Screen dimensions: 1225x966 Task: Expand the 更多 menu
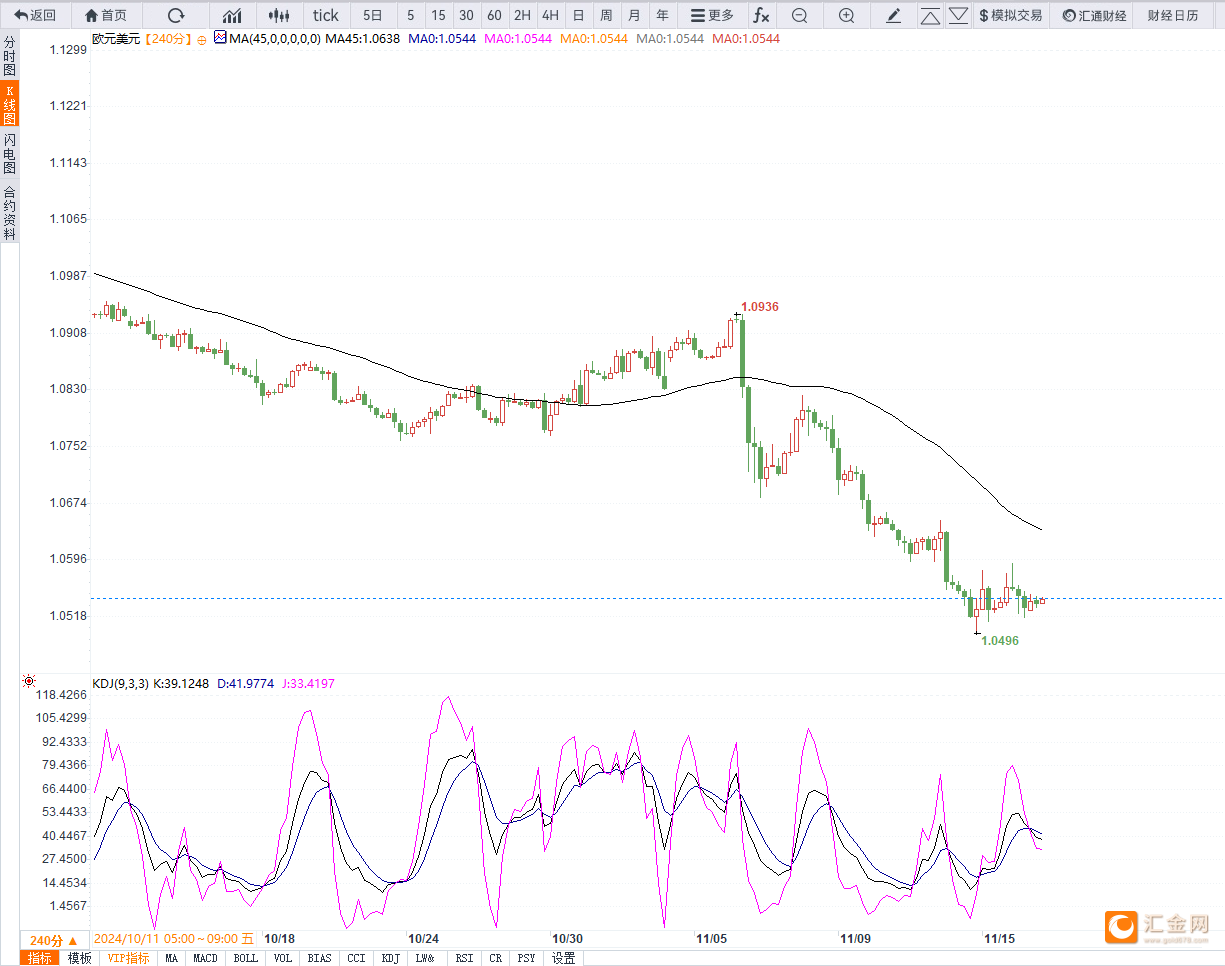point(712,15)
